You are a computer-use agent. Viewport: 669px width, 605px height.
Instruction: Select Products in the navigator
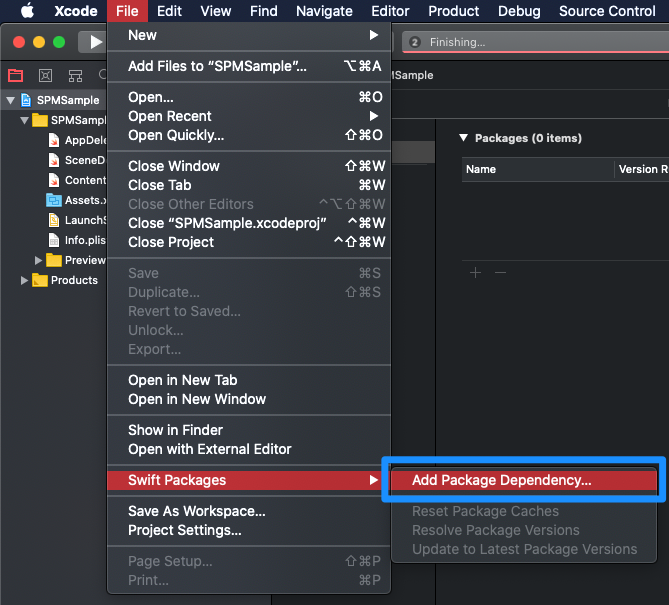[x=74, y=280]
